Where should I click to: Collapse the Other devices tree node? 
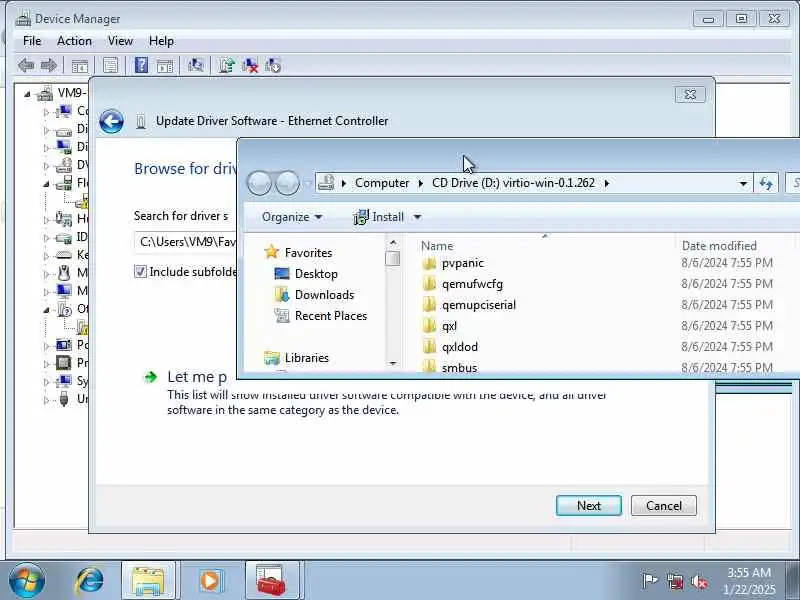pyautogui.click(x=46, y=310)
